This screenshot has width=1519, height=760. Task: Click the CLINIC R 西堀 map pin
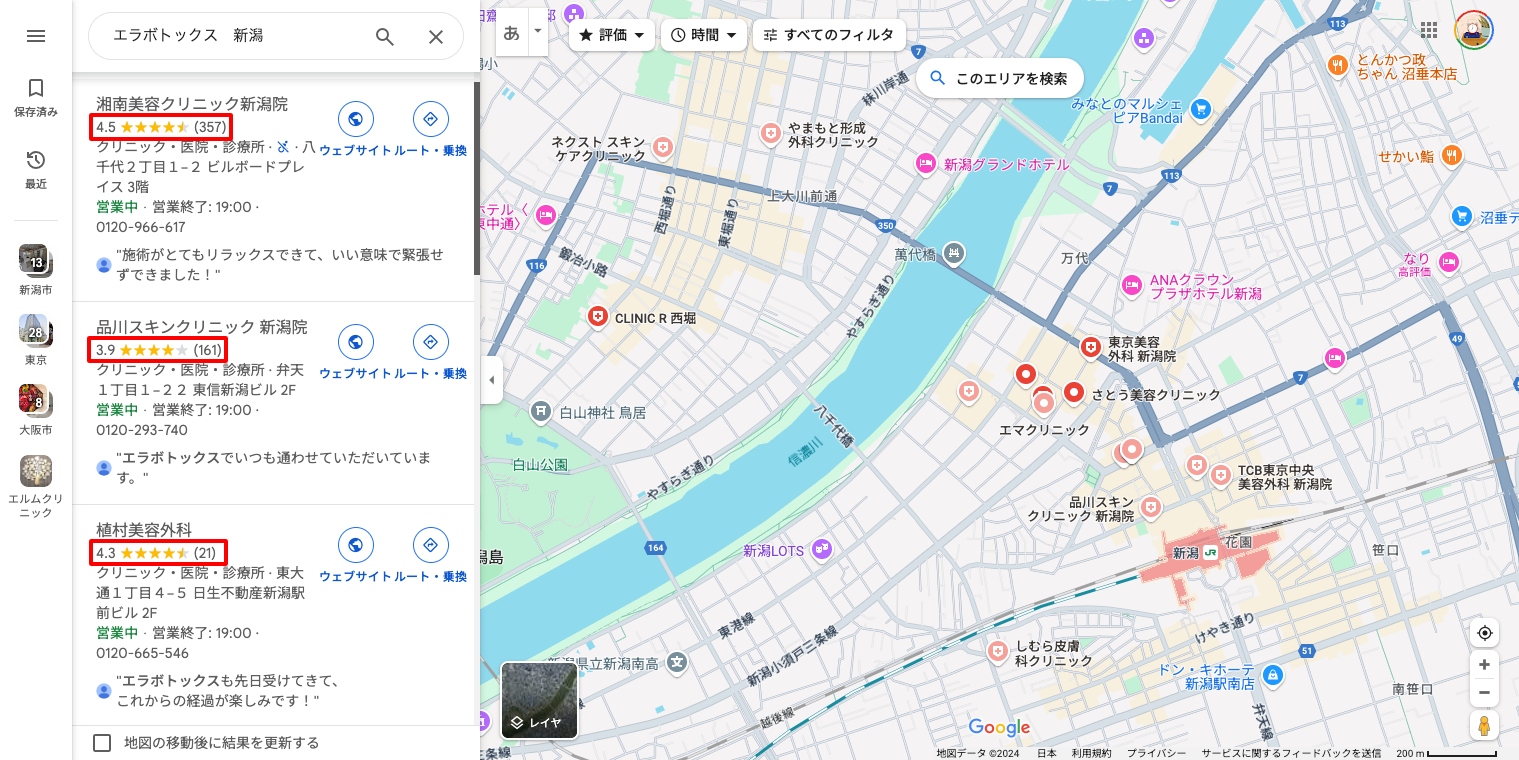pos(598,317)
